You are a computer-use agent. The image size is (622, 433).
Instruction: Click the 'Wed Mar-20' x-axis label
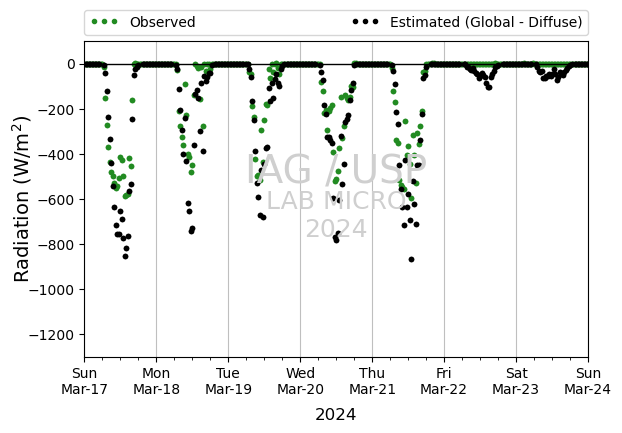[300, 381]
